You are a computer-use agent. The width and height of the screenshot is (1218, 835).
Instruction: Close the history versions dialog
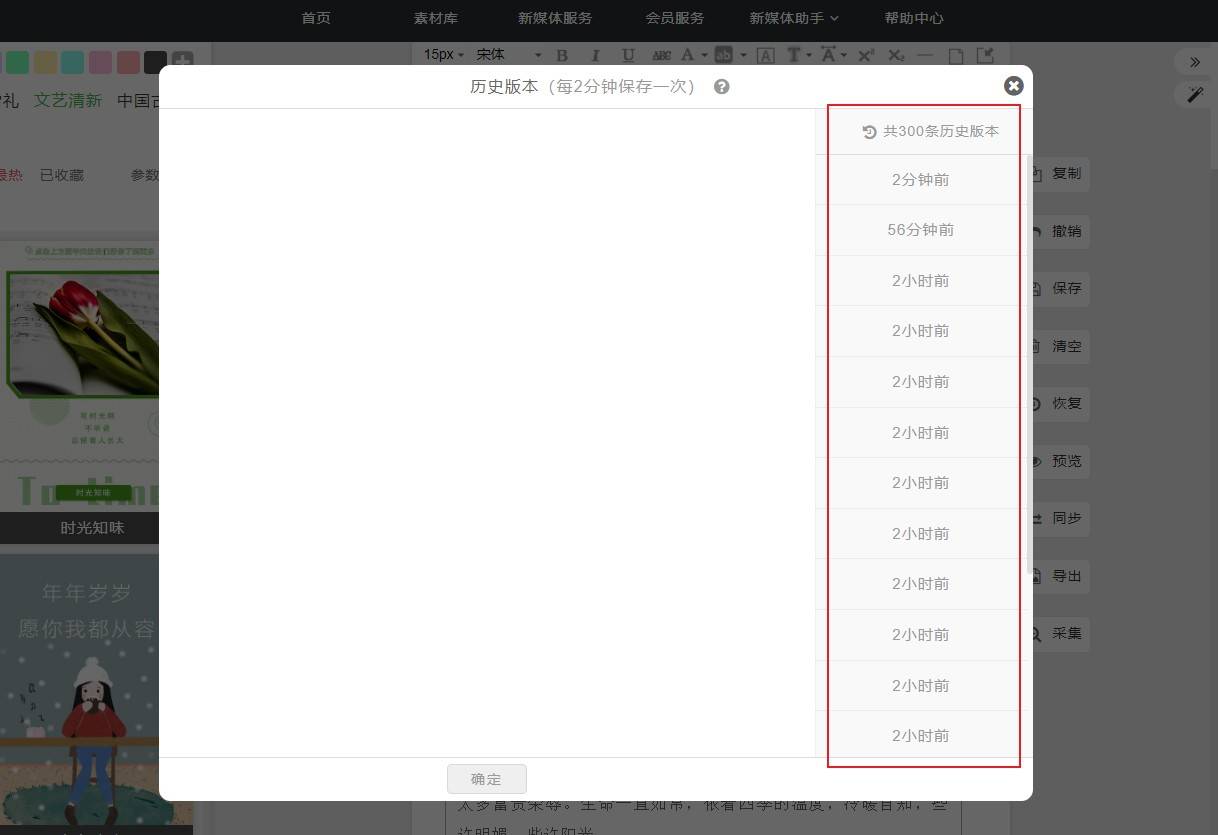pos(1013,86)
